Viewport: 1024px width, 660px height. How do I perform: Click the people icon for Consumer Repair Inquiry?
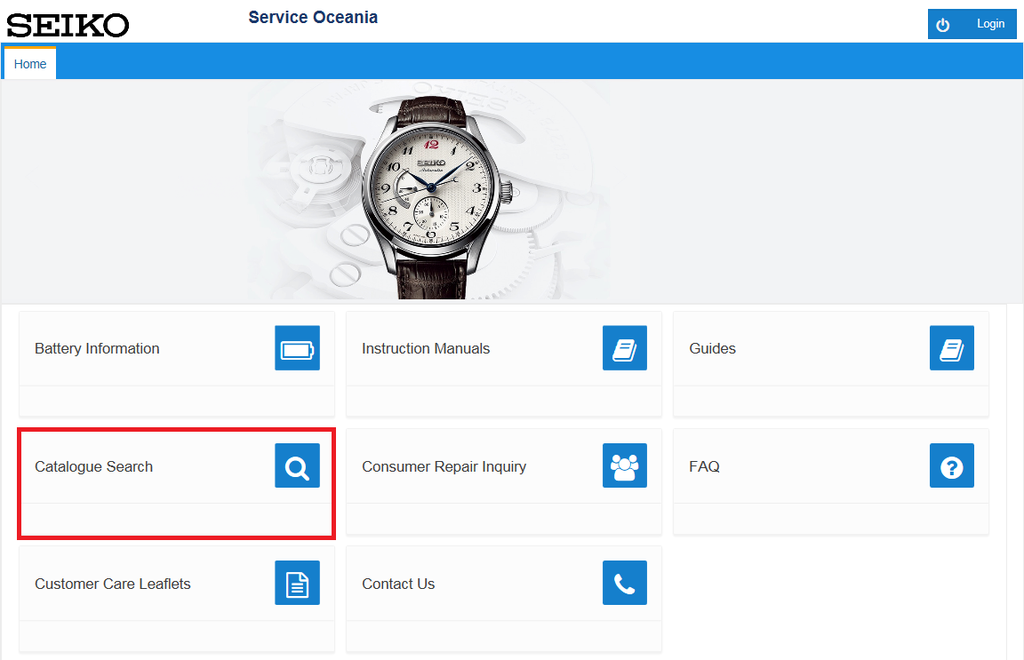click(624, 466)
